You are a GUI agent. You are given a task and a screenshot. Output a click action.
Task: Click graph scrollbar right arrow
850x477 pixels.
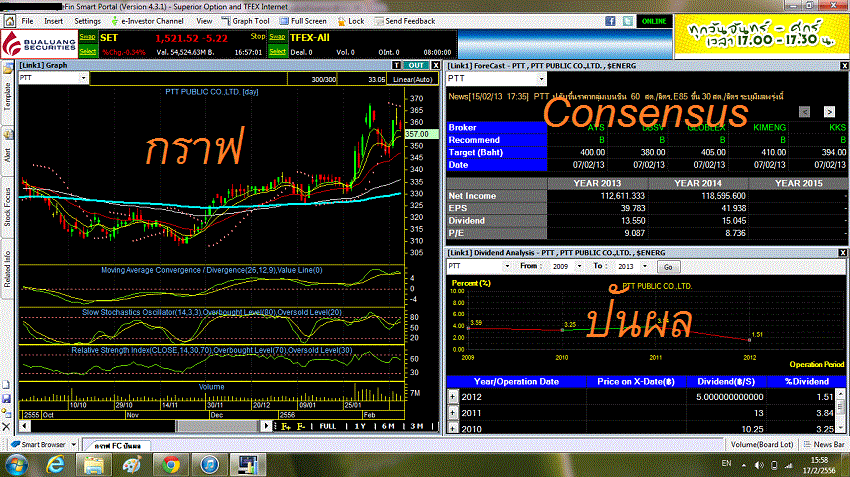click(x=266, y=426)
